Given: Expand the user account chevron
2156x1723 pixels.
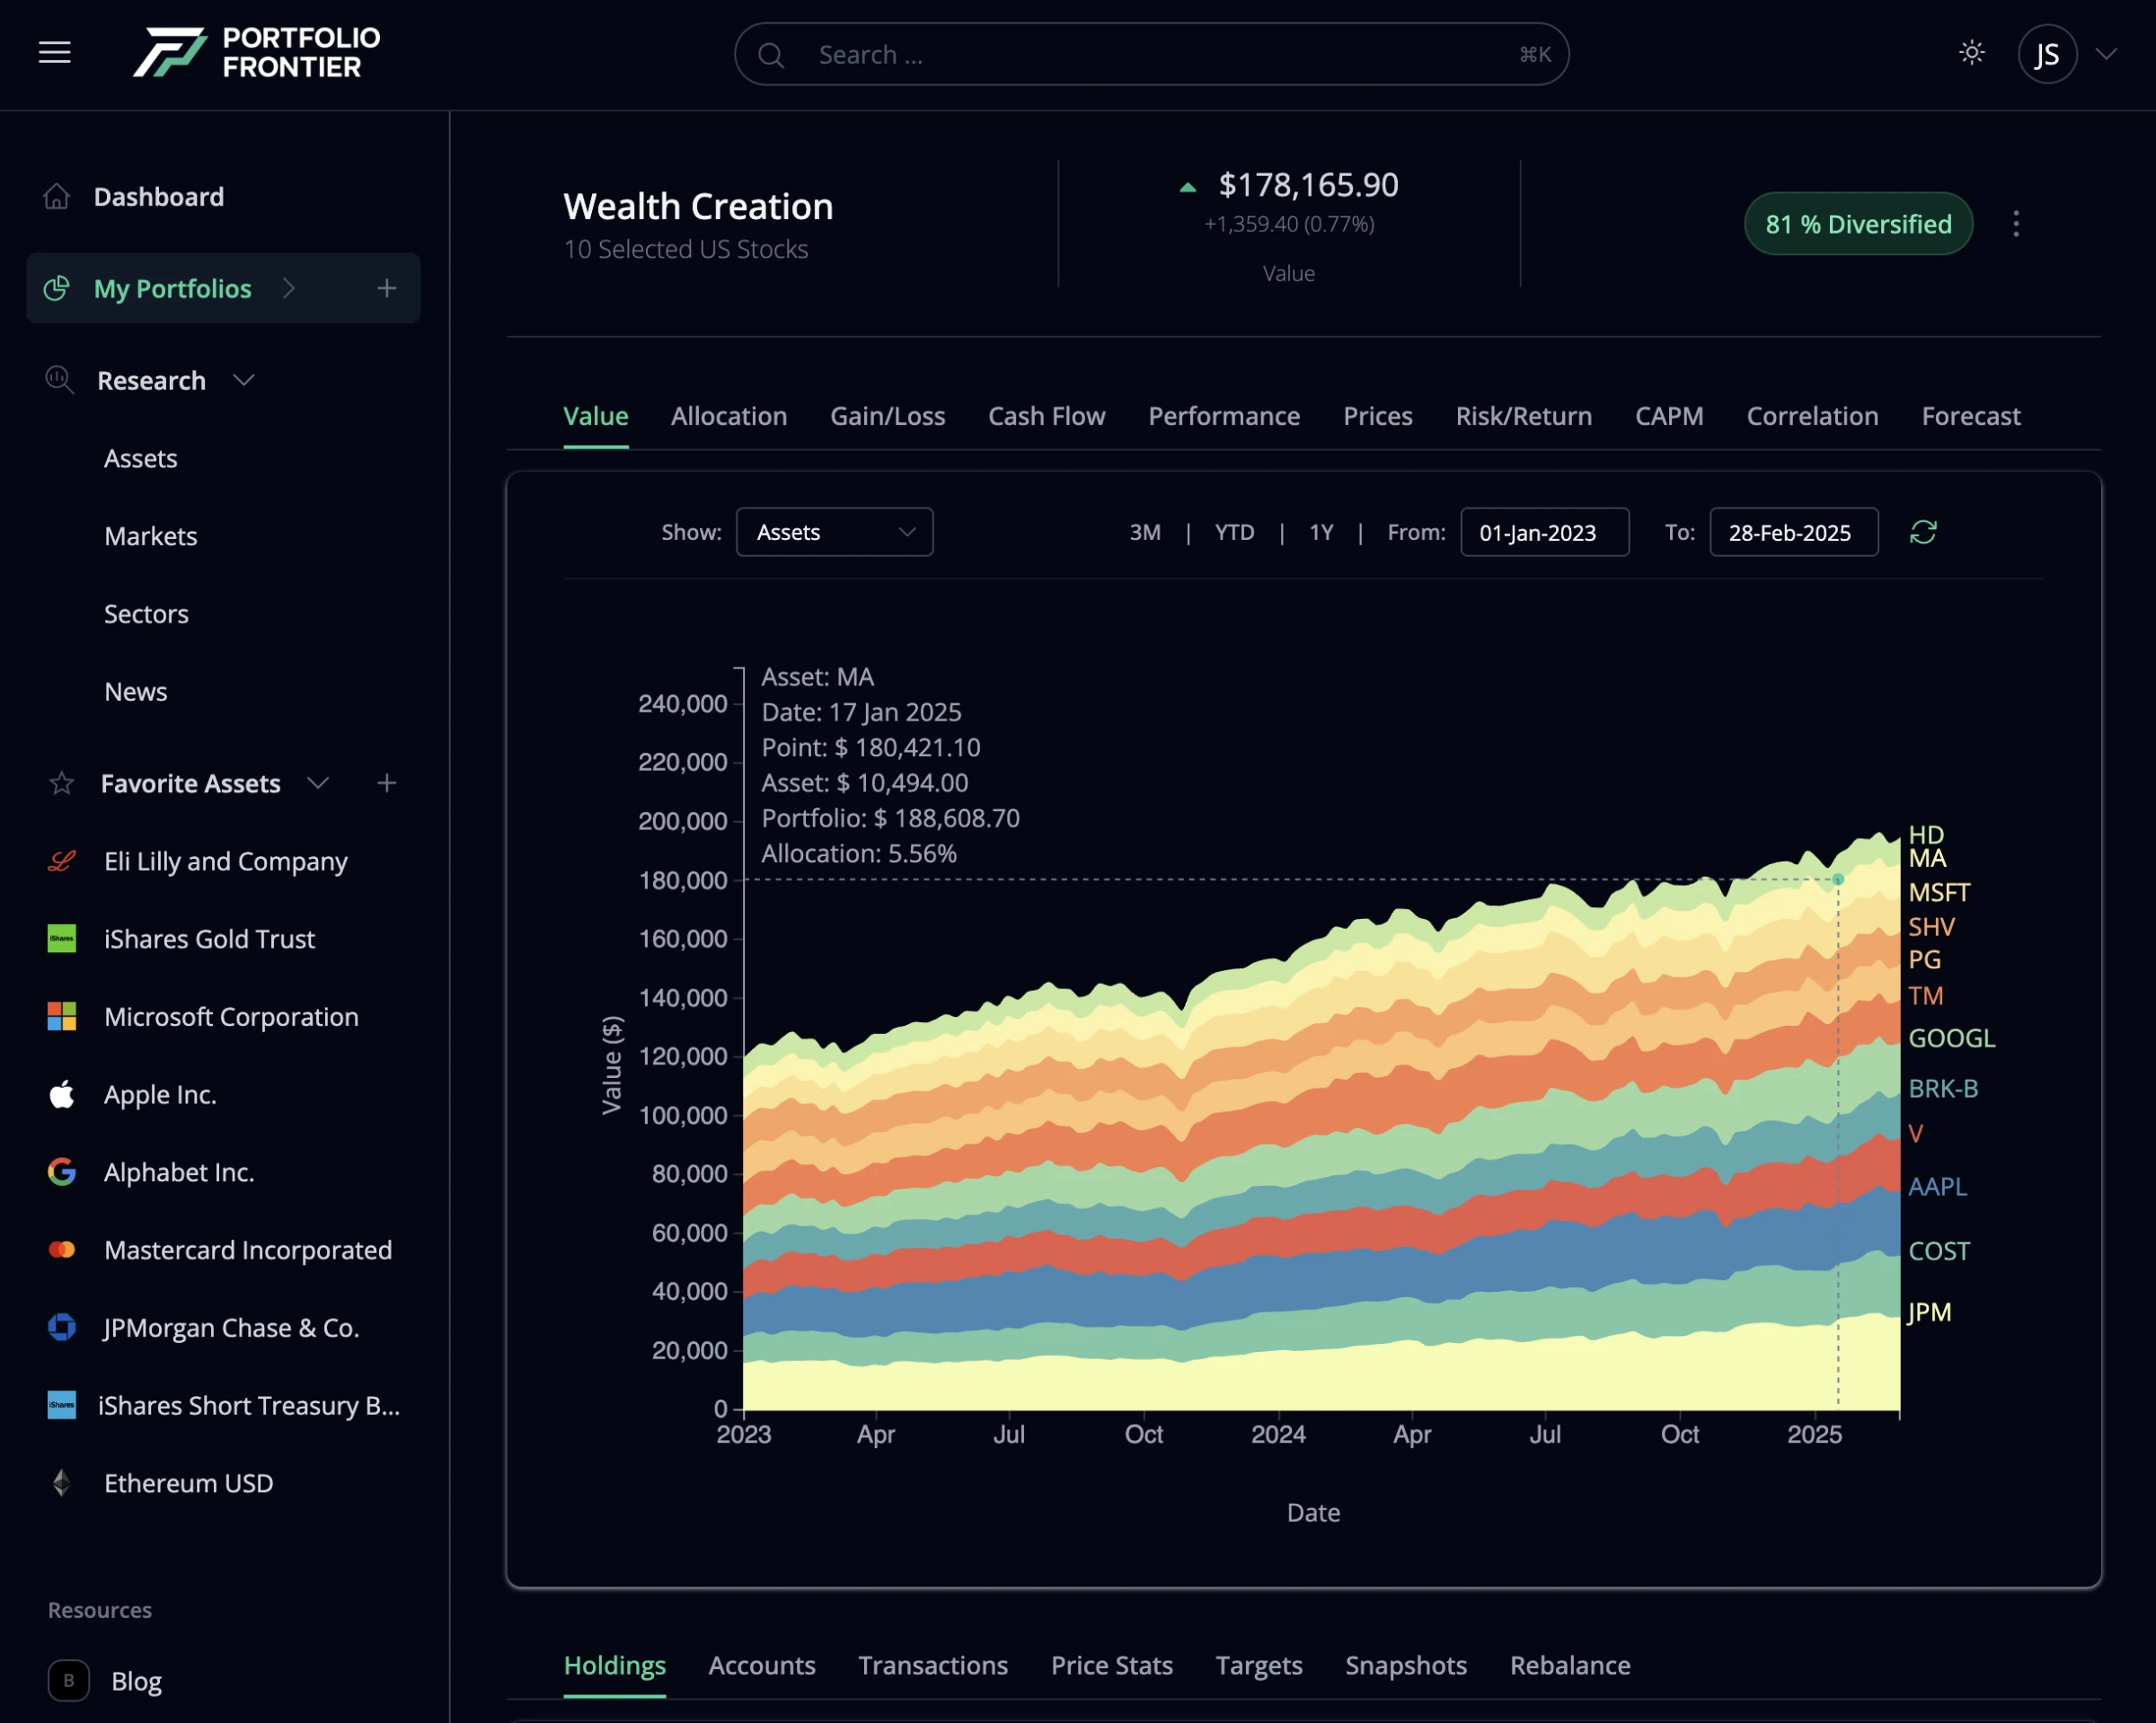Looking at the screenshot, I should (x=2106, y=54).
